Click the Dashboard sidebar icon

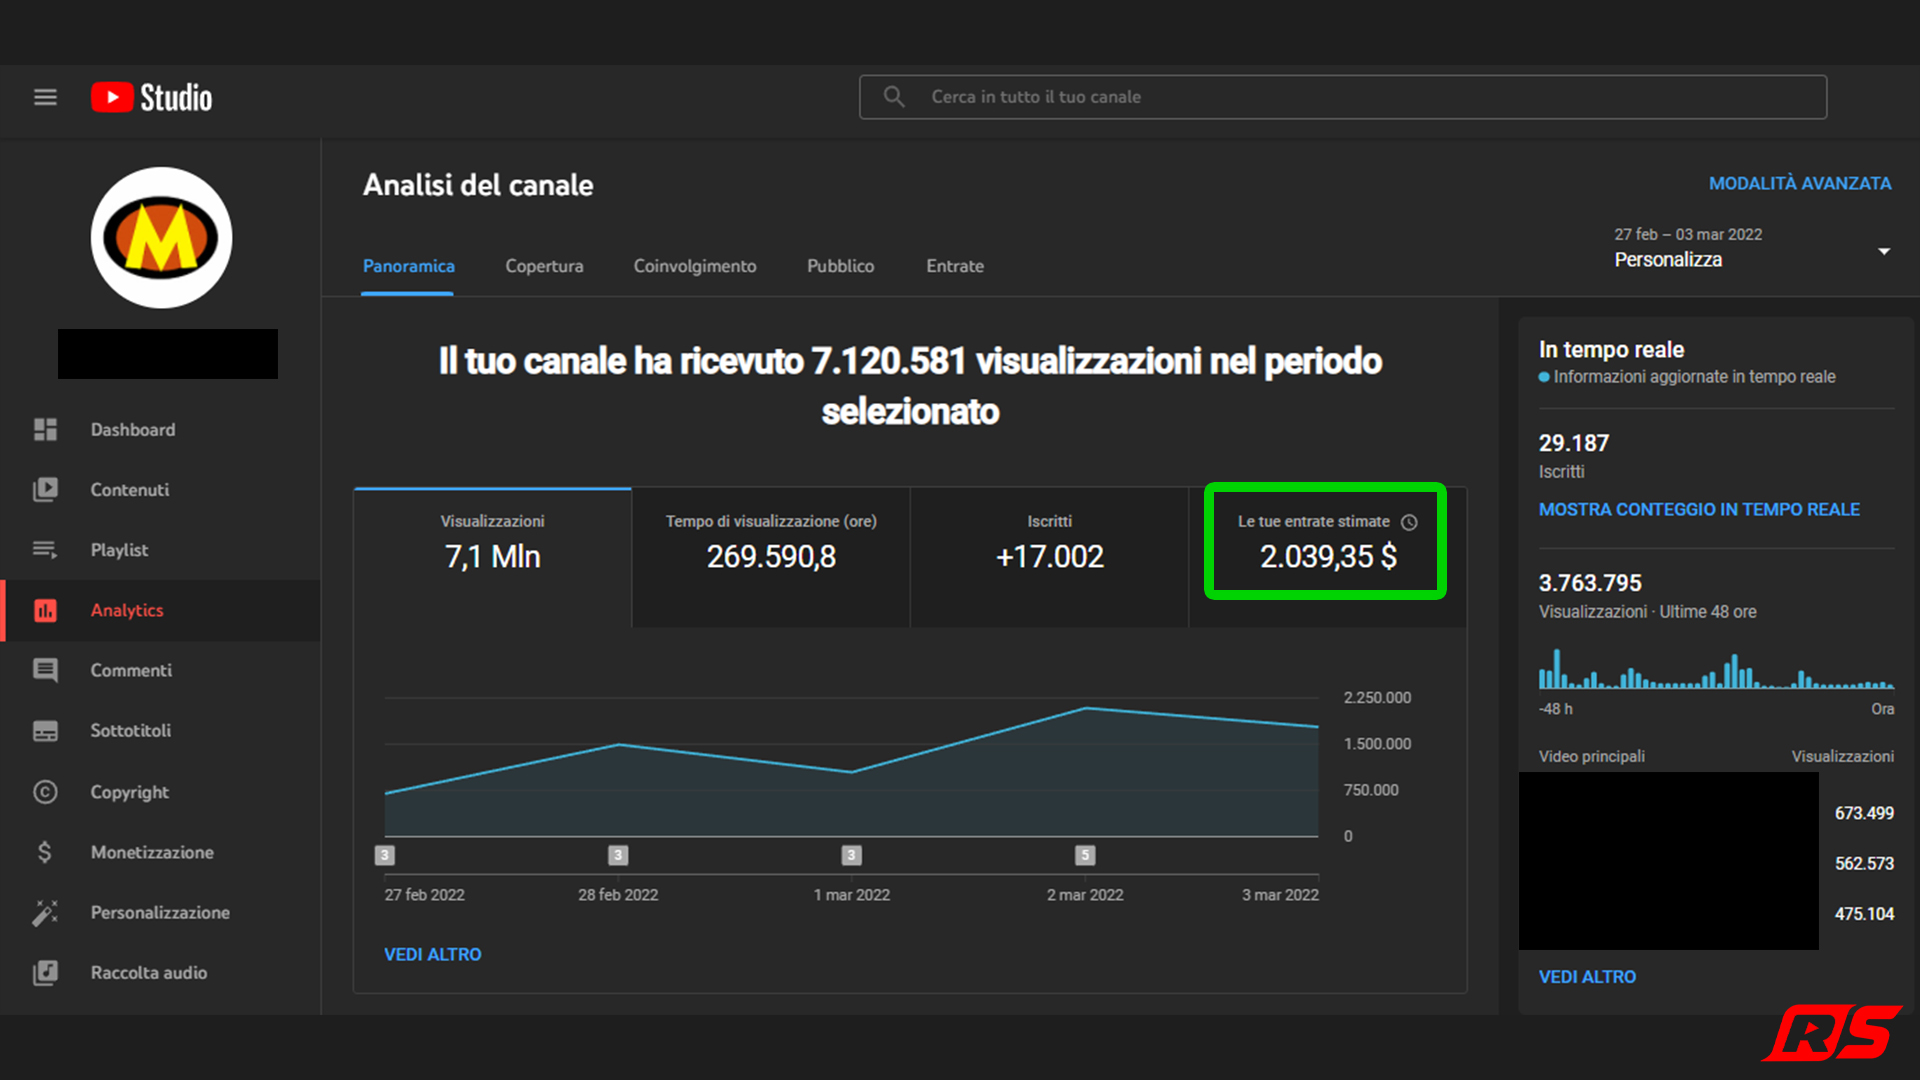[45, 429]
